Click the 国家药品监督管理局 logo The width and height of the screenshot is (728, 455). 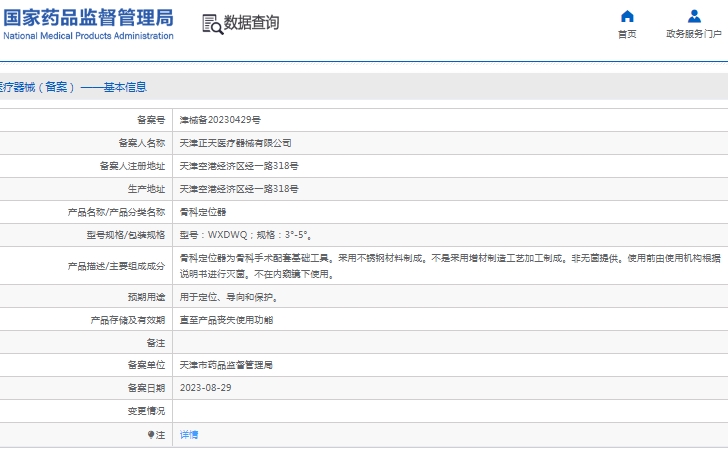pyautogui.click(x=88, y=18)
